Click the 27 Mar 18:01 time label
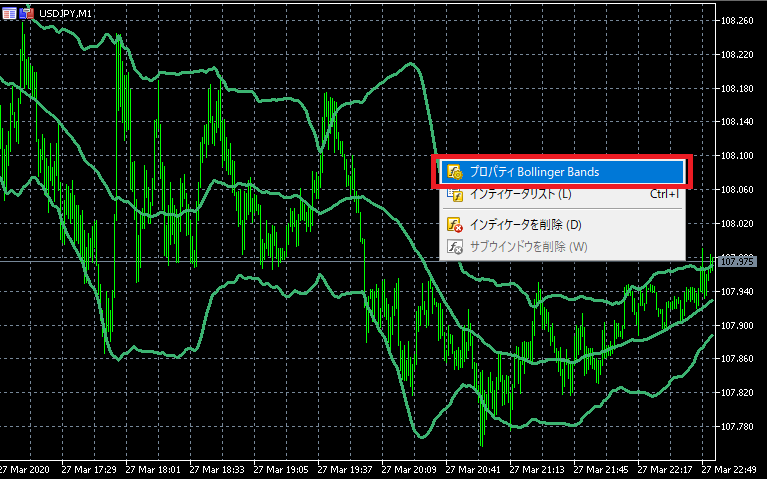The image size is (767, 479). coord(153,470)
